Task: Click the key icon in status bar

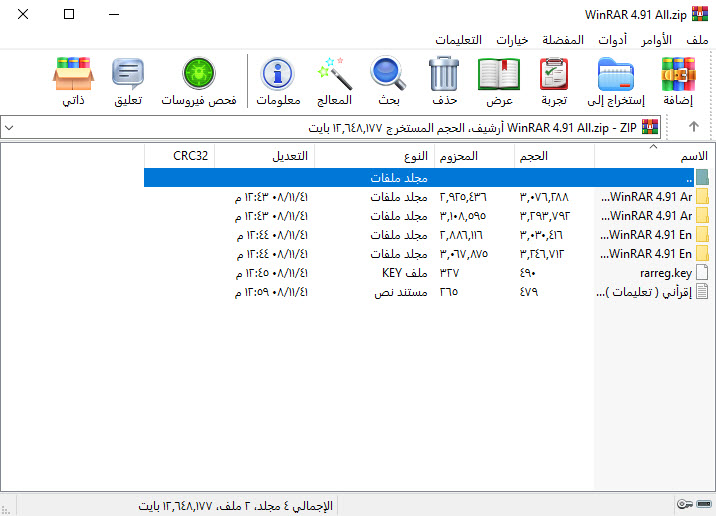Action: [684, 504]
